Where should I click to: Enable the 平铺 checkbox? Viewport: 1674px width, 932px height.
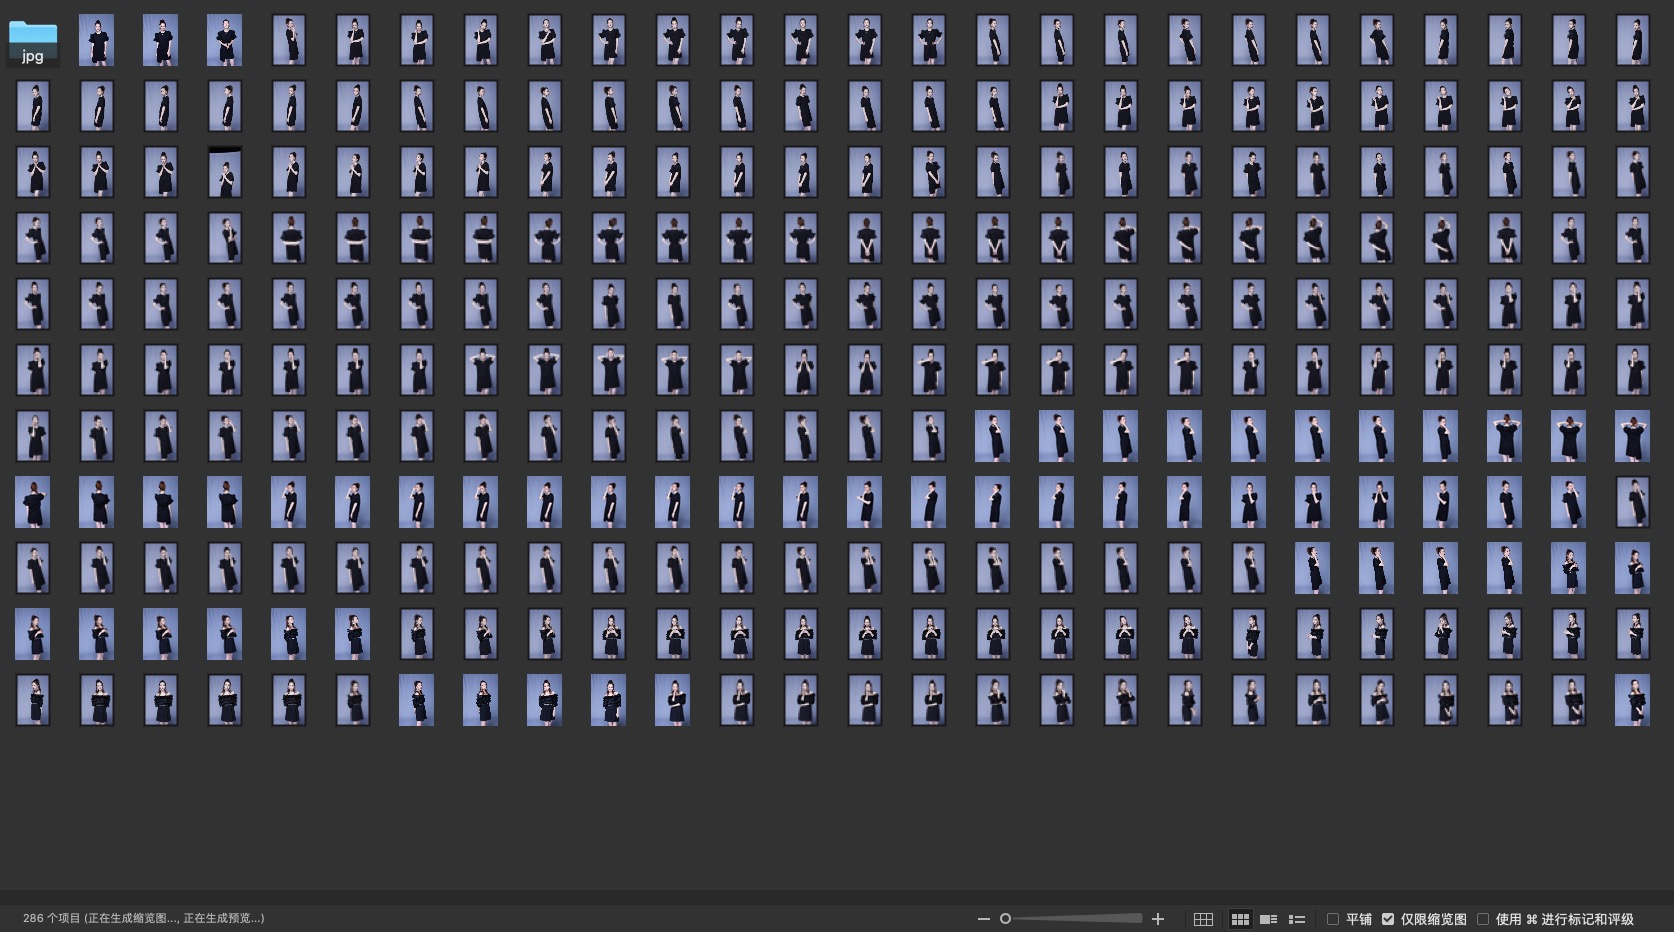pyautogui.click(x=1333, y=919)
